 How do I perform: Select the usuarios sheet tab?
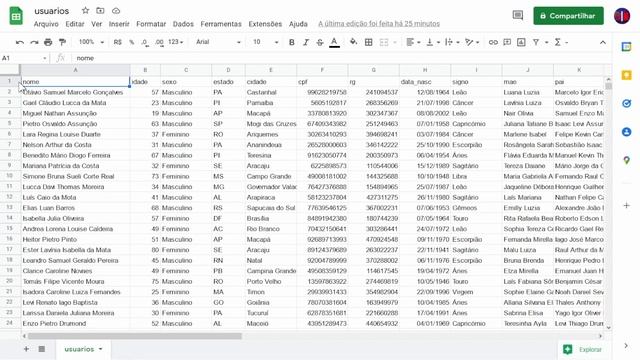(x=83, y=349)
